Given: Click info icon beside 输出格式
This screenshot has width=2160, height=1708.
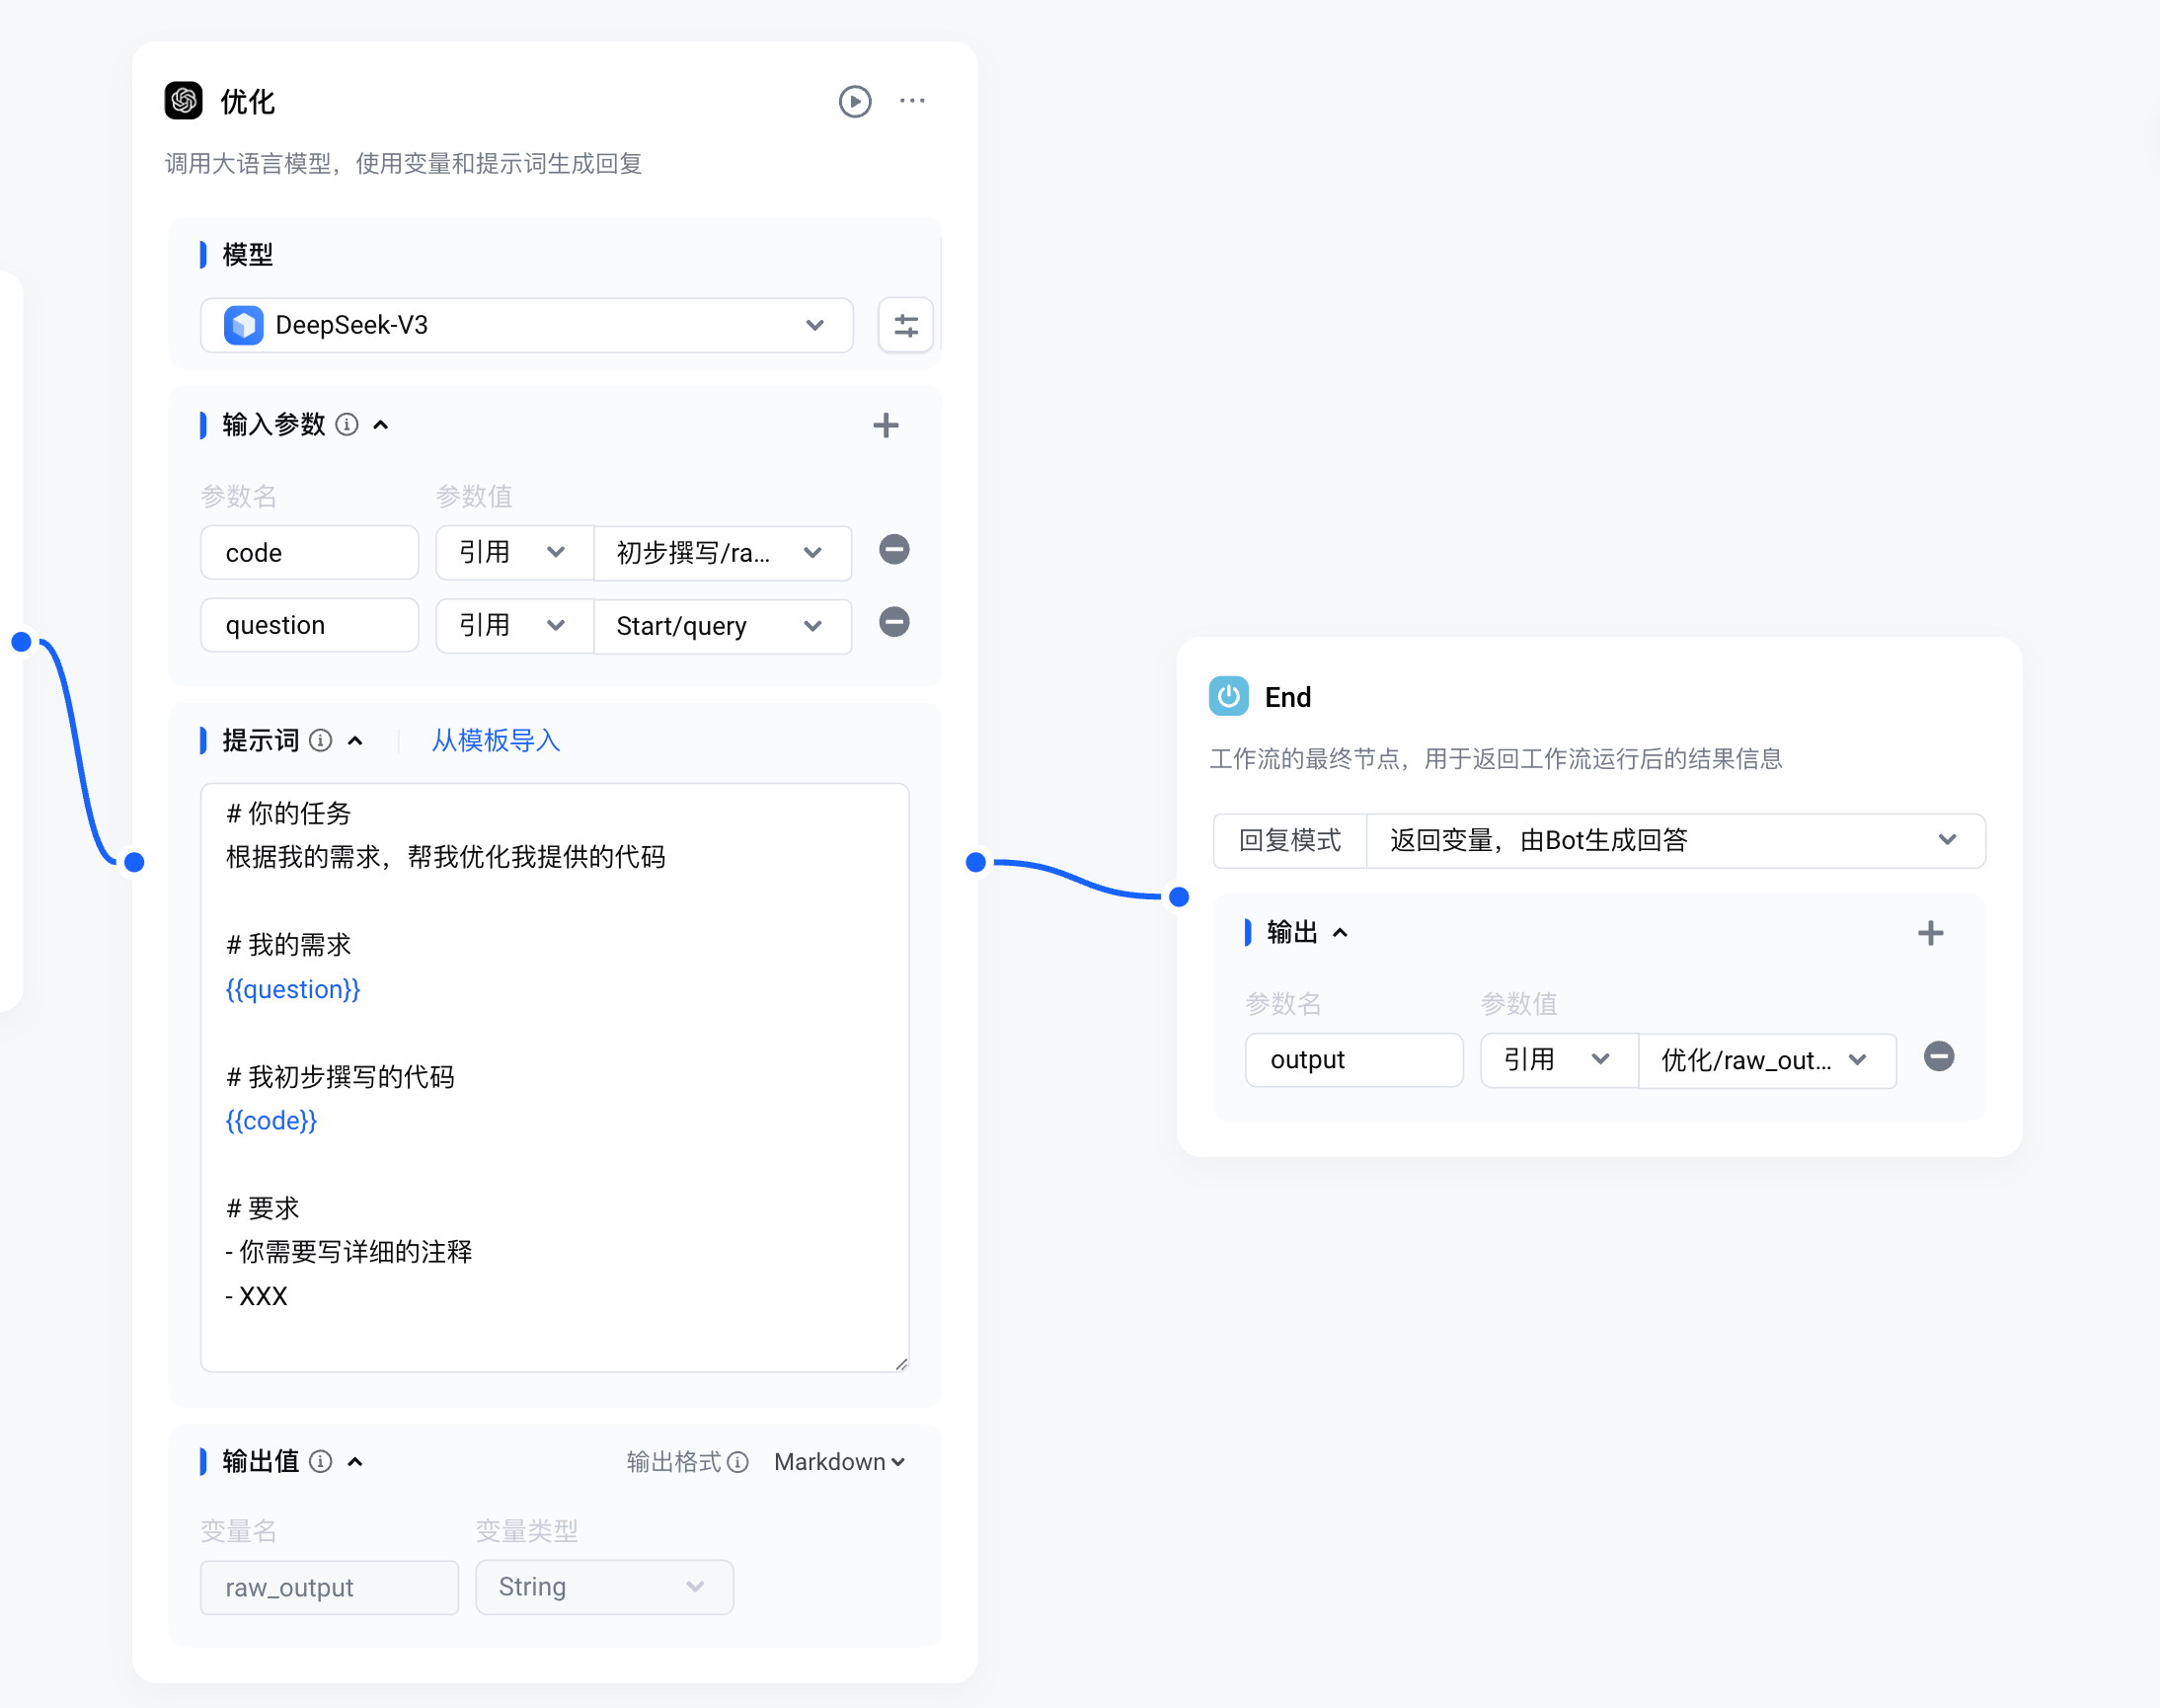Looking at the screenshot, I should coord(738,1462).
